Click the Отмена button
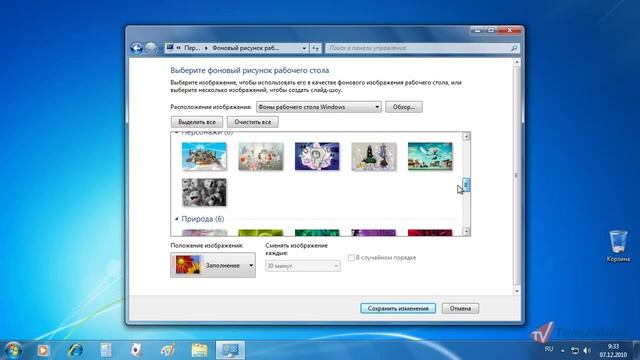640x360 pixels. [x=460, y=309]
